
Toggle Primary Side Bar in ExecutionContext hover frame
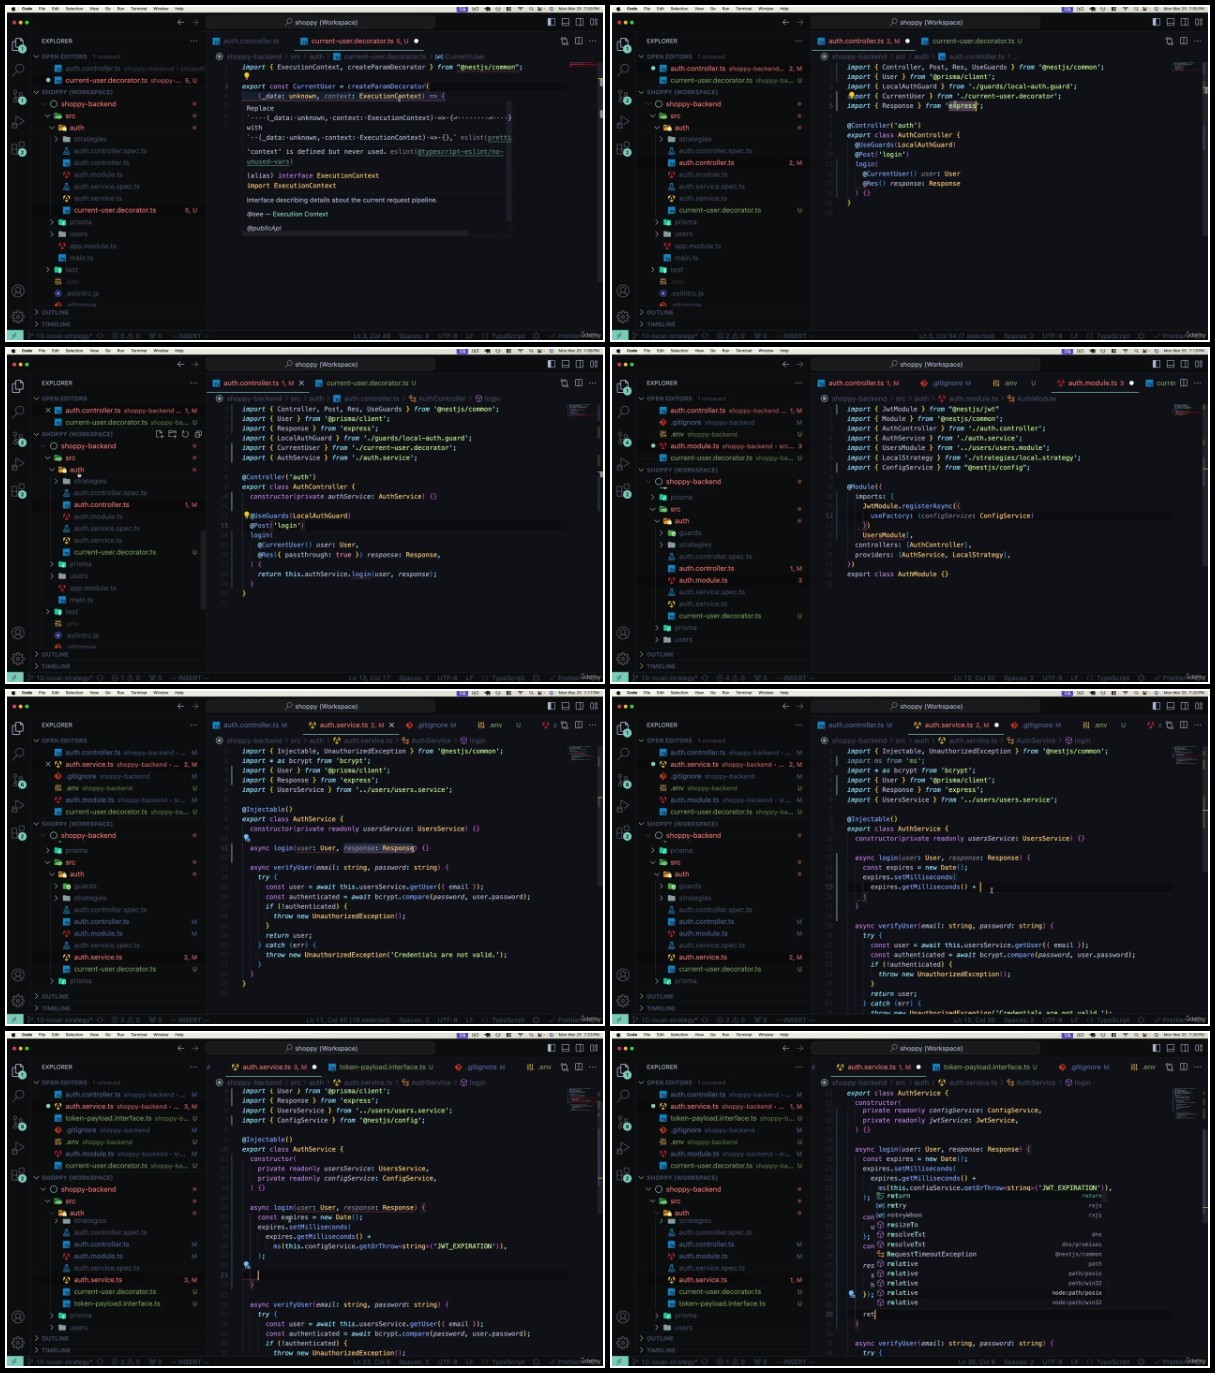tap(551, 22)
